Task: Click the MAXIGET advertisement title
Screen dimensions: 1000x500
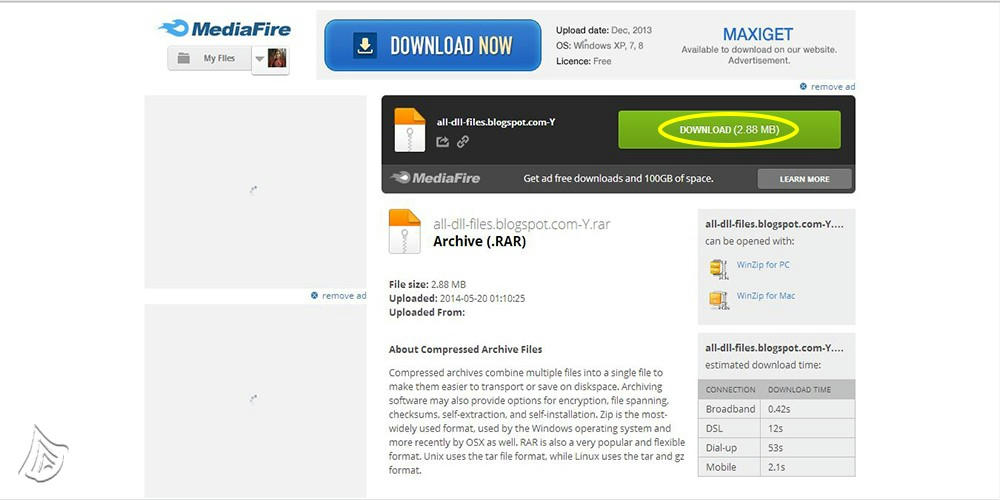Action: 758,34
